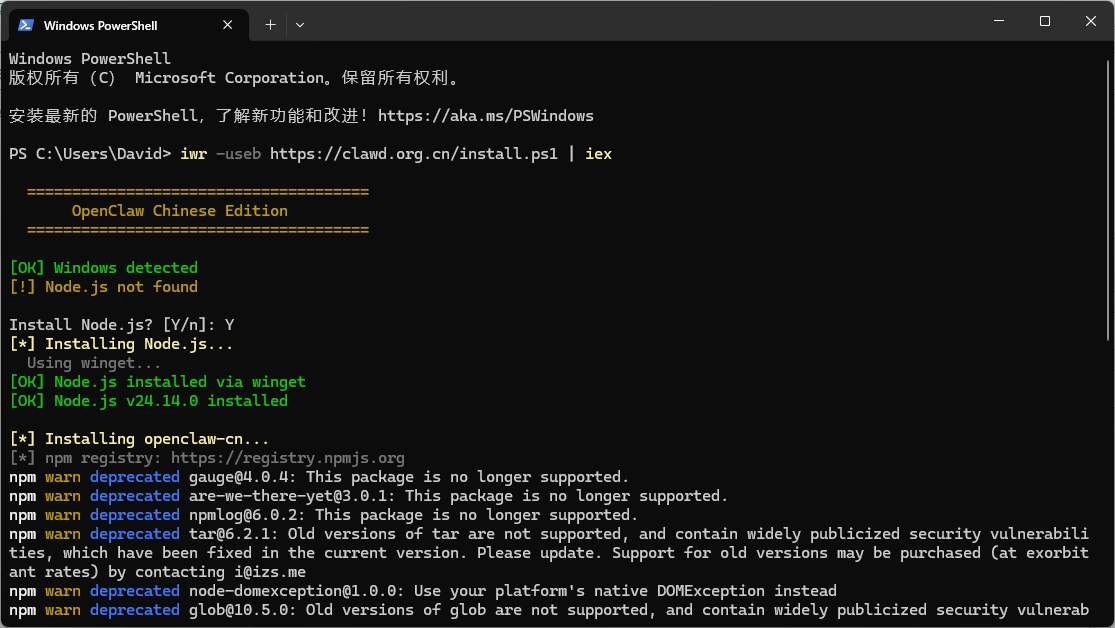Click the iwr command text
Screen dimensions: 1115x628
(x=194, y=154)
